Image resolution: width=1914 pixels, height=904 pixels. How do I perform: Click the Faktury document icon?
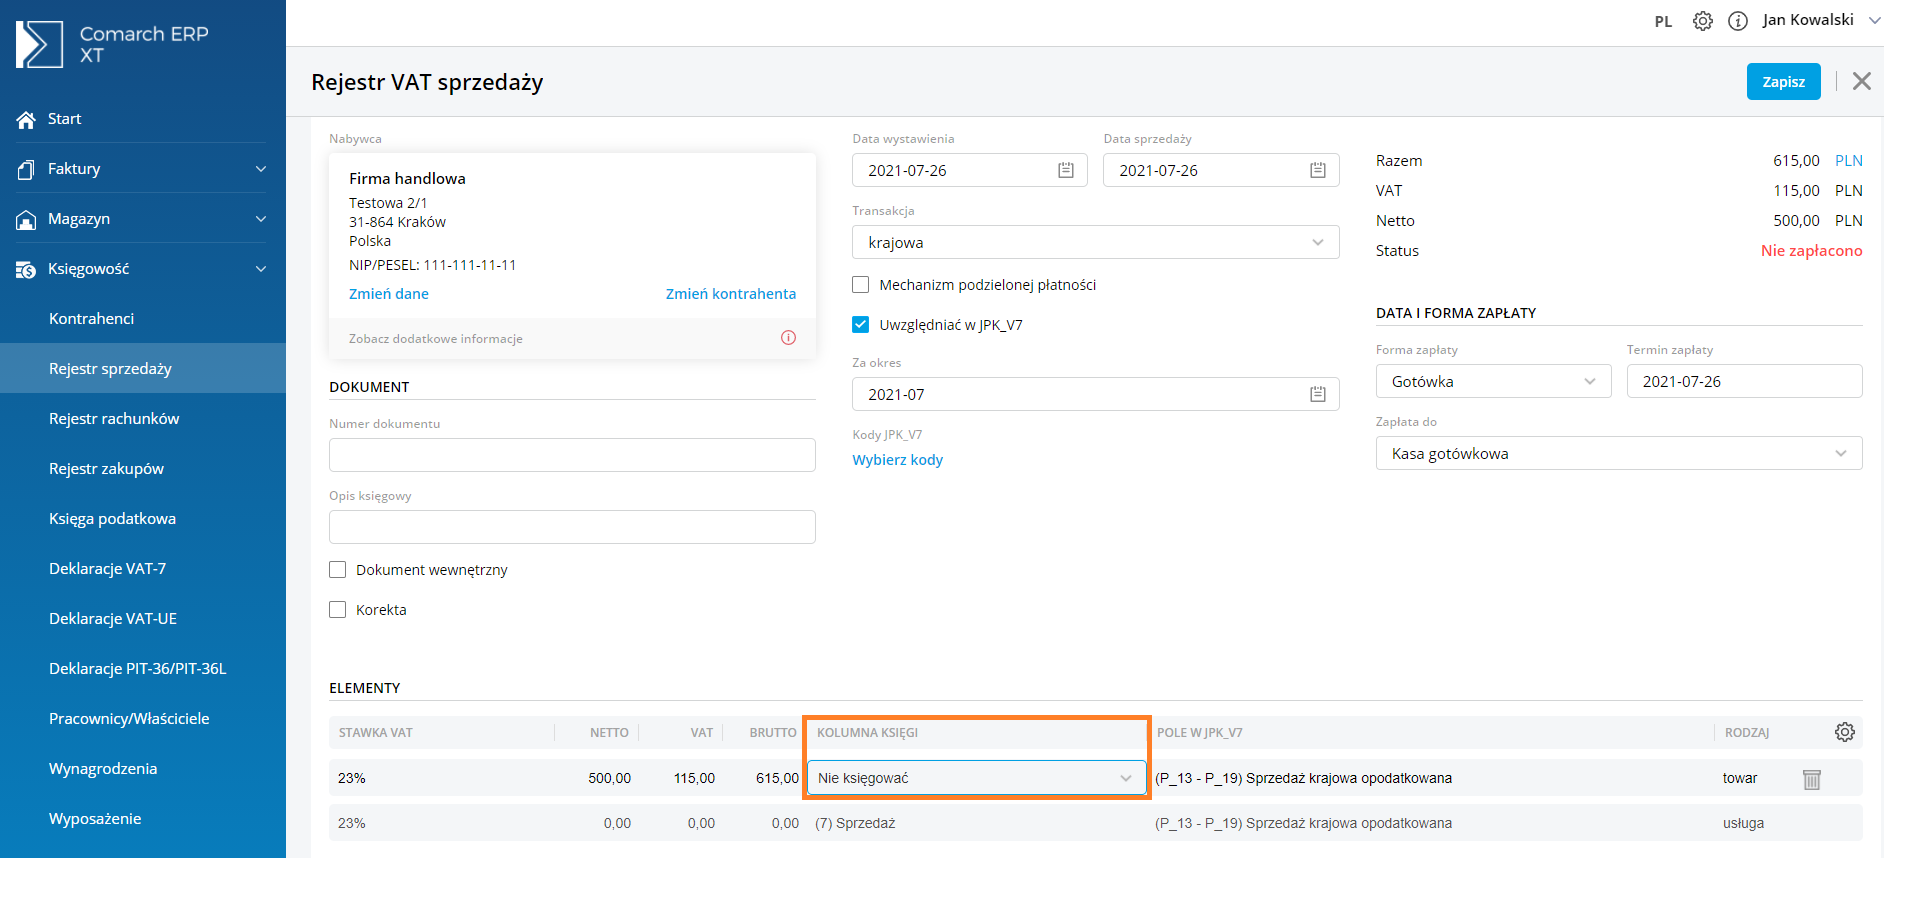27,170
